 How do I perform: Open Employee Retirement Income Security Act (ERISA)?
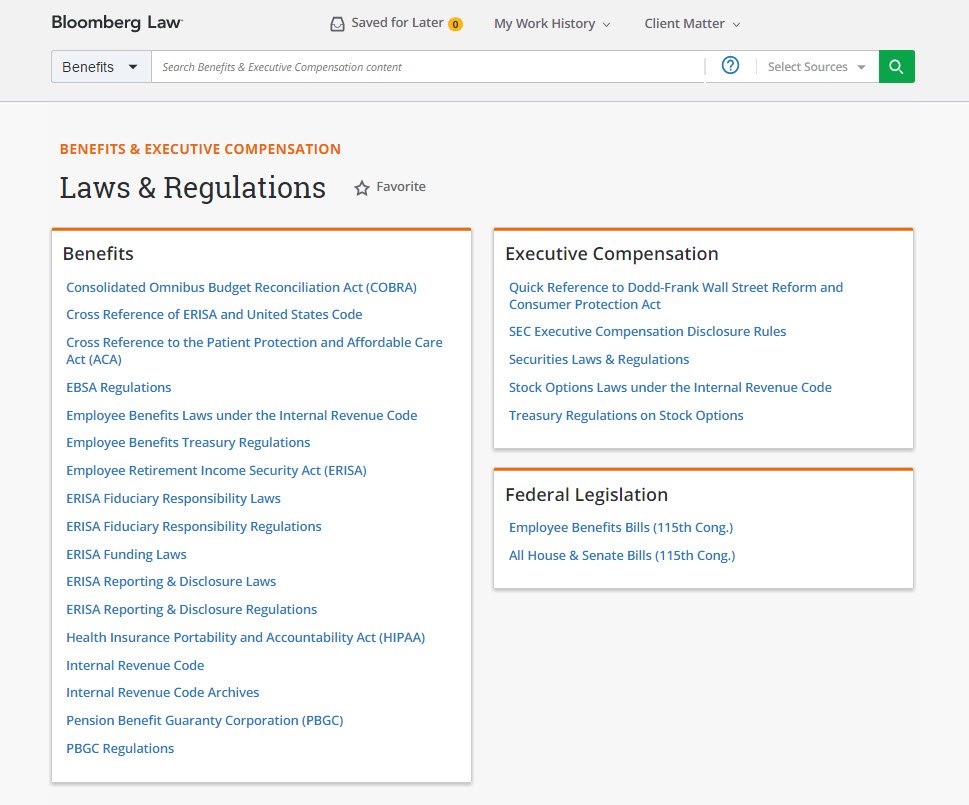[216, 470]
